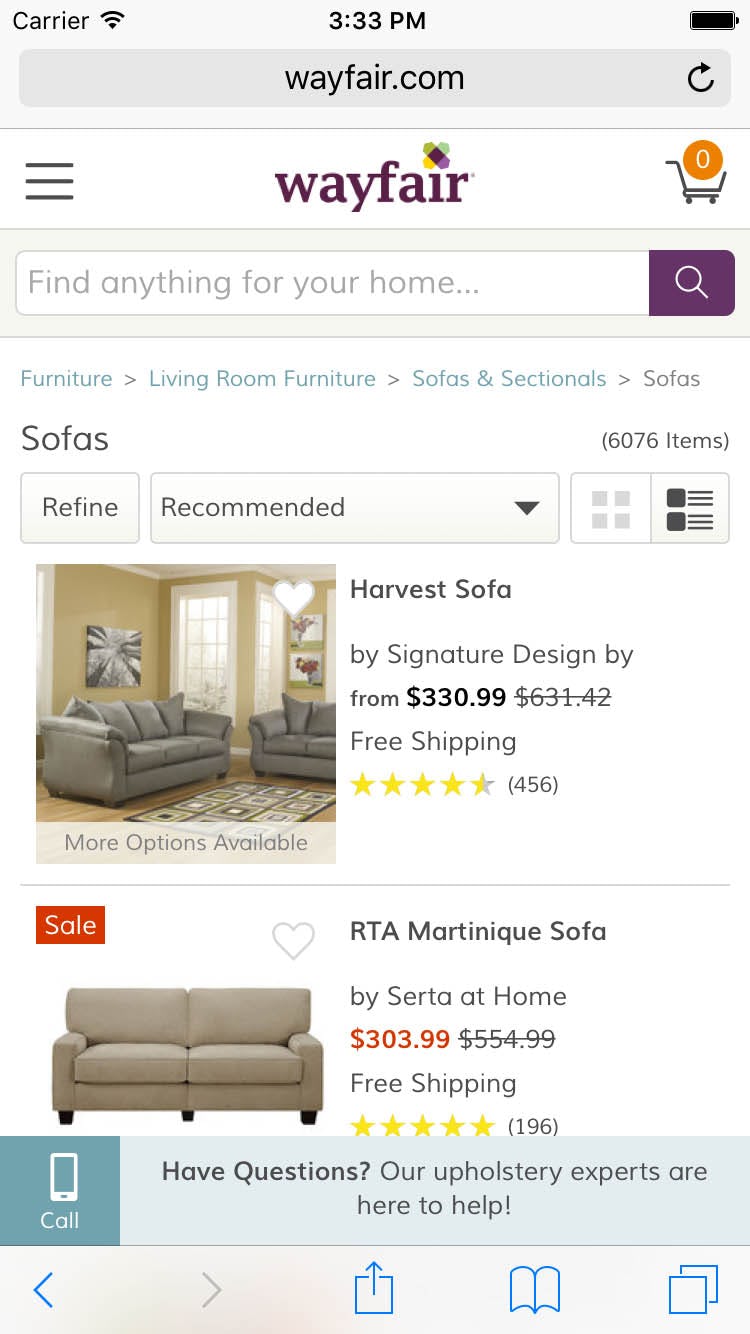Open the shopping cart

point(695,177)
